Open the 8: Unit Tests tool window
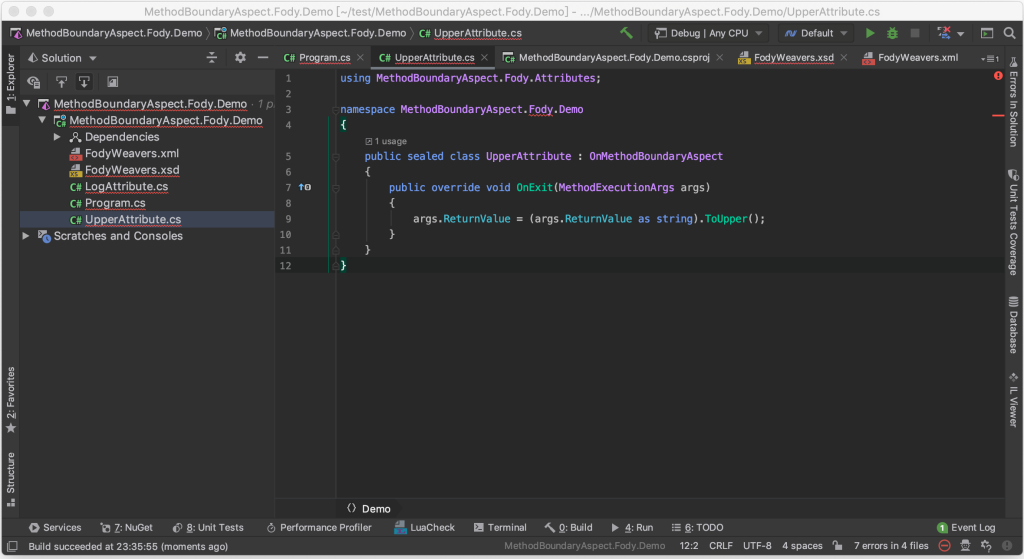The height and width of the screenshot is (559, 1024). (208, 528)
